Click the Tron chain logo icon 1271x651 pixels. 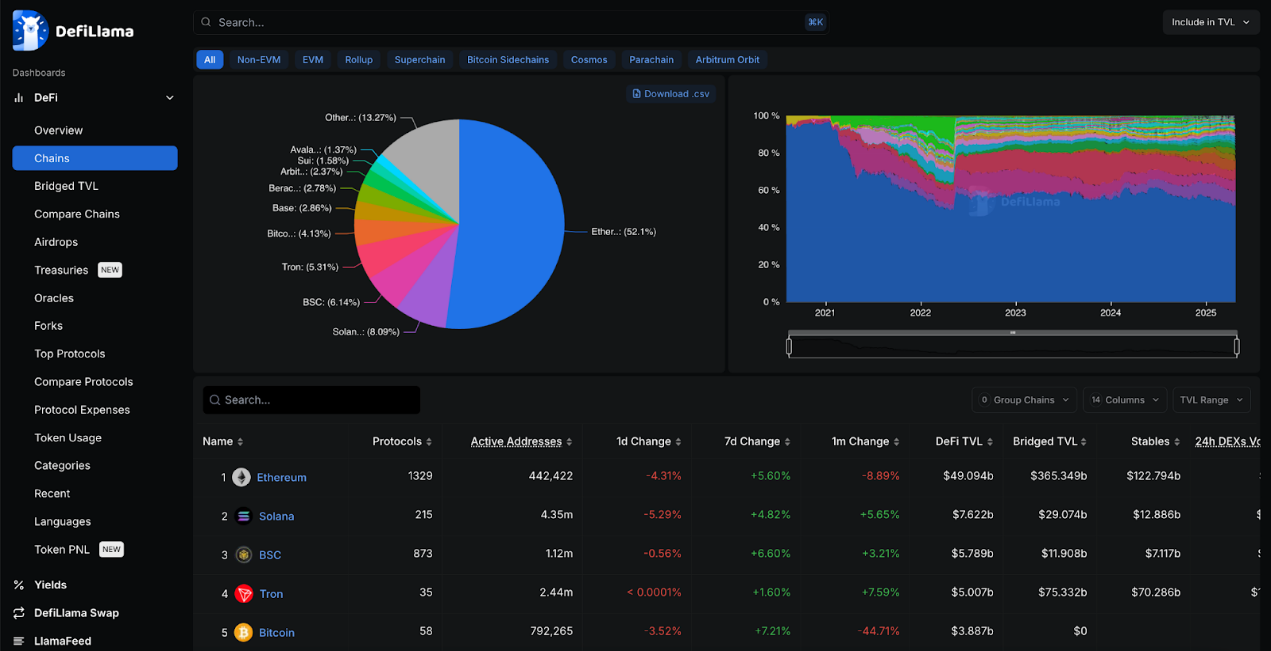[x=244, y=594]
